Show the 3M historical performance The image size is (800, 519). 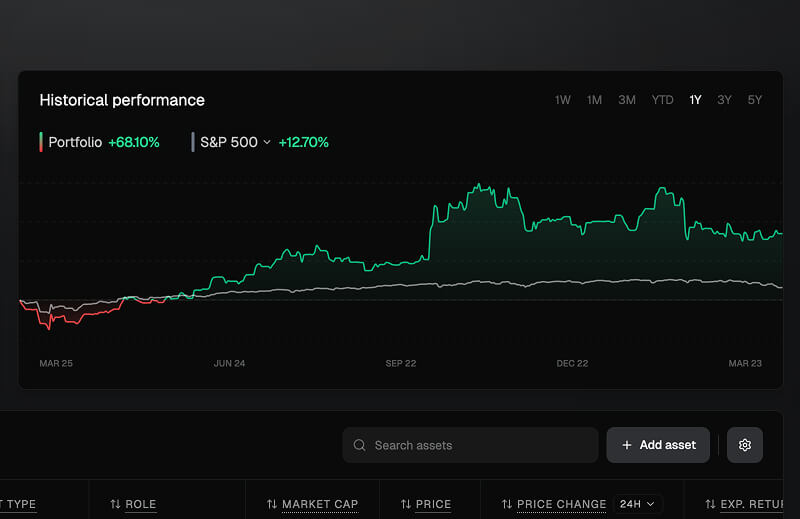627,100
